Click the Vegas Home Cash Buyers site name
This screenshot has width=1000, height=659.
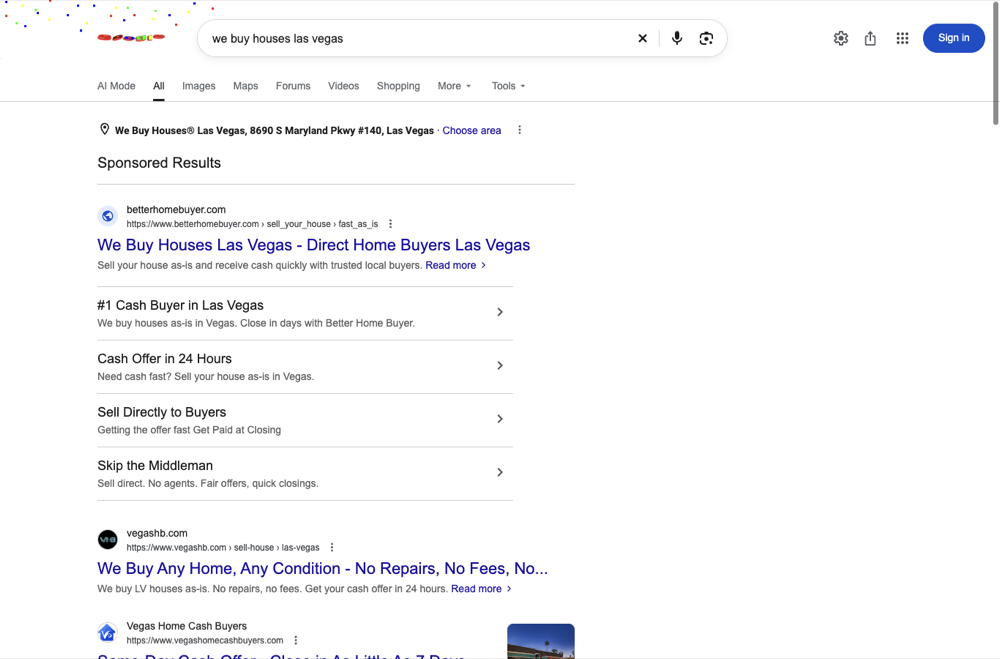pyautogui.click(x=186, y=626)
